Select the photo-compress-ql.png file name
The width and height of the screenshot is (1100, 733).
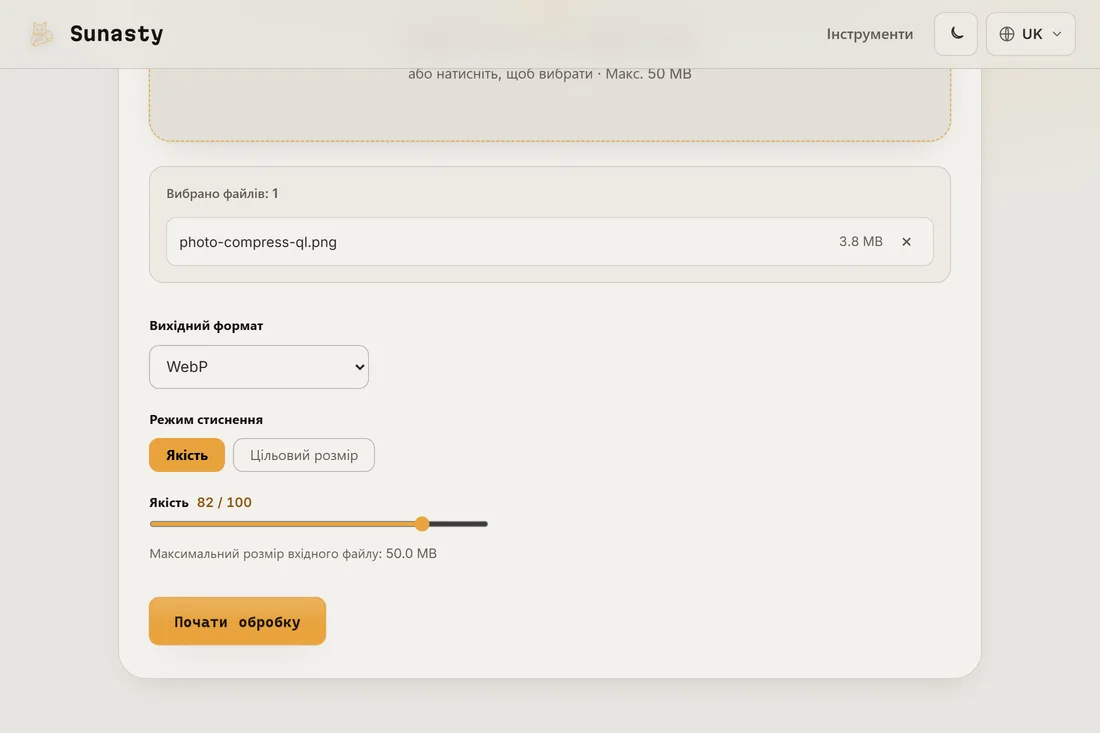pyautogui.click(x=258, y=242)
